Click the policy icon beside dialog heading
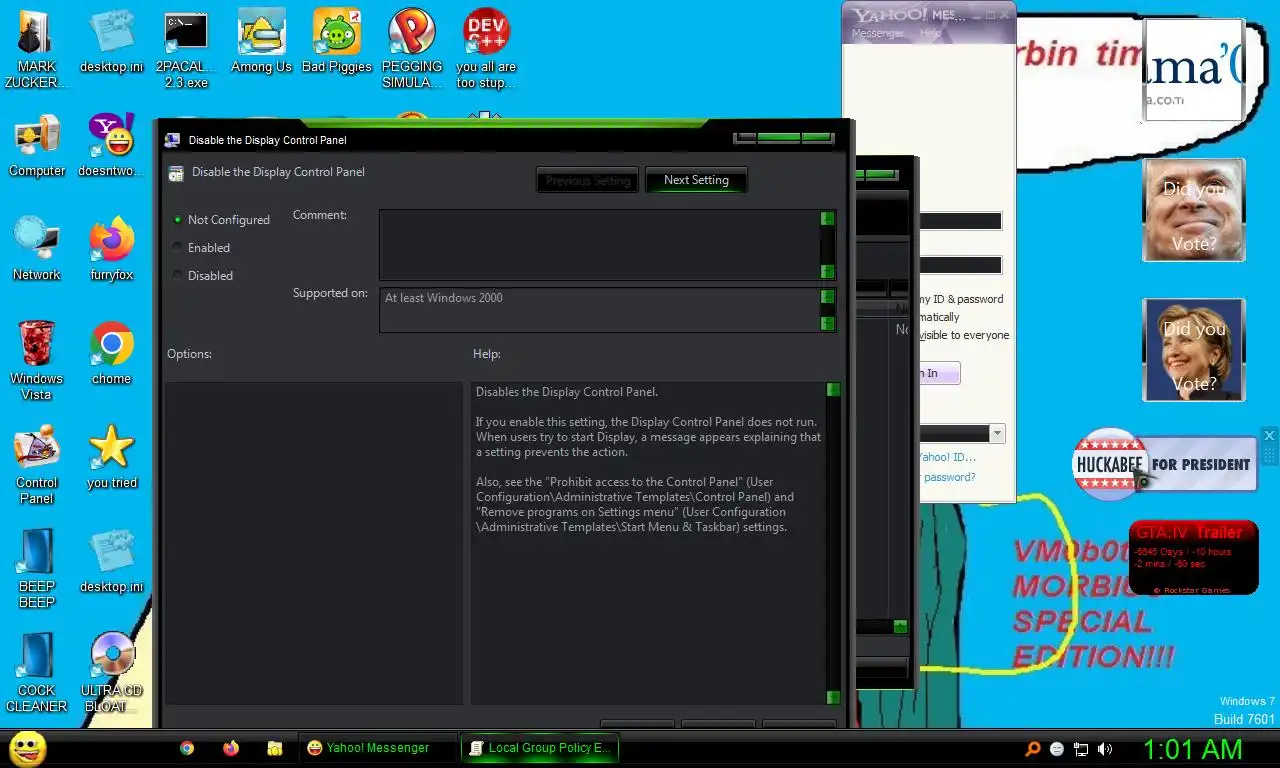The height and width of the screenshot is (768, 1280). [176, 173]
